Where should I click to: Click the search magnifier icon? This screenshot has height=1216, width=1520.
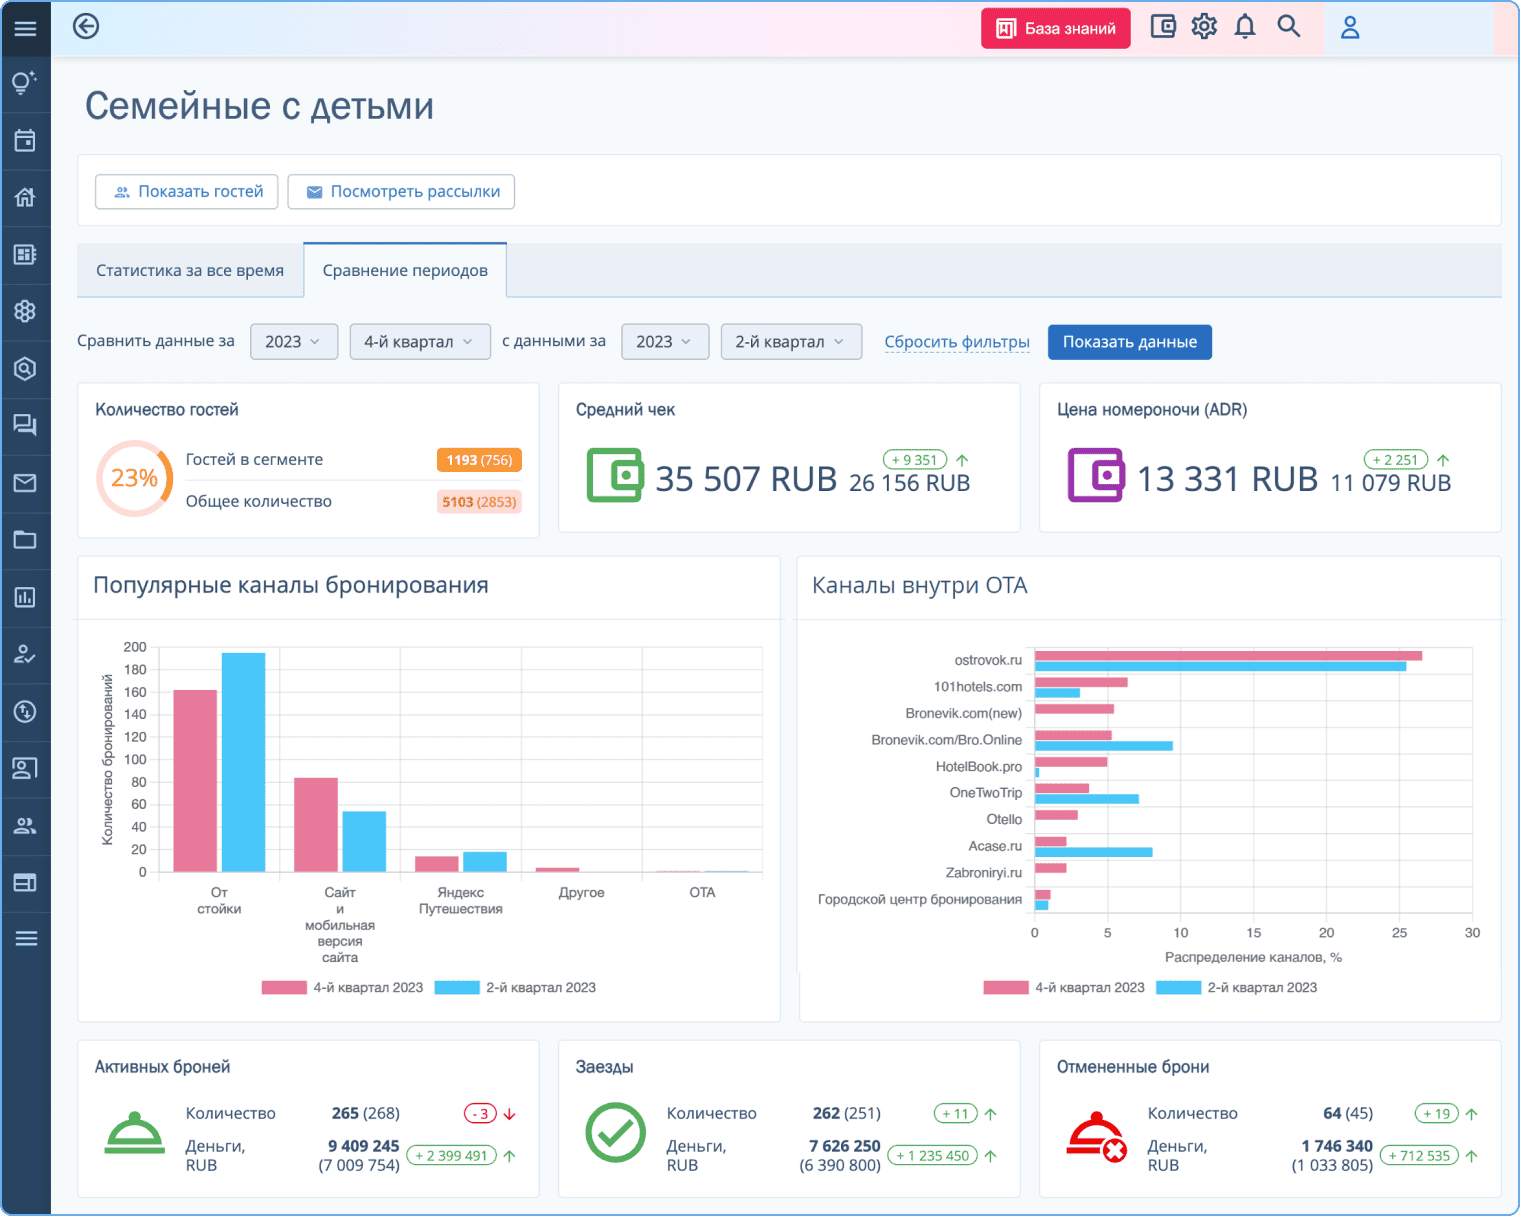click(x=1289, y=27)
